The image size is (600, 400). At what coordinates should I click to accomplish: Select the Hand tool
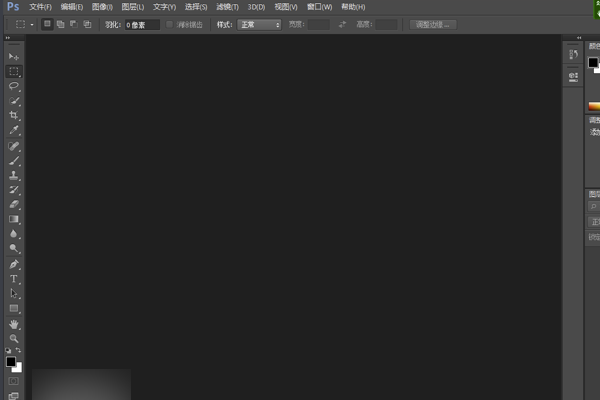pyautogui.click(x=14, y=324)
